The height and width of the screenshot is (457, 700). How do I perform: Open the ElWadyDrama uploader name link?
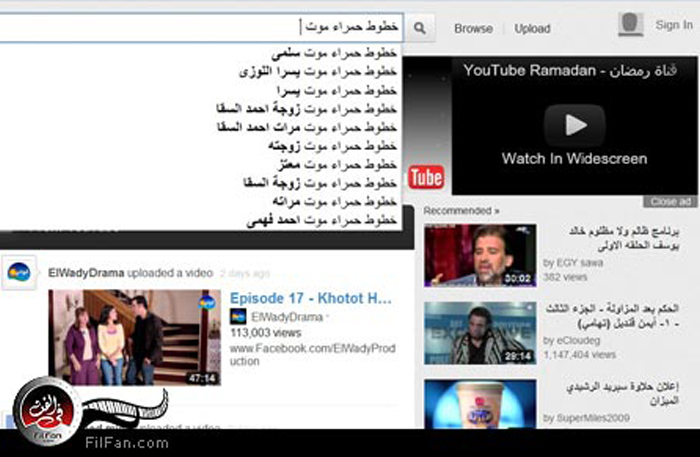pos(86,273)
